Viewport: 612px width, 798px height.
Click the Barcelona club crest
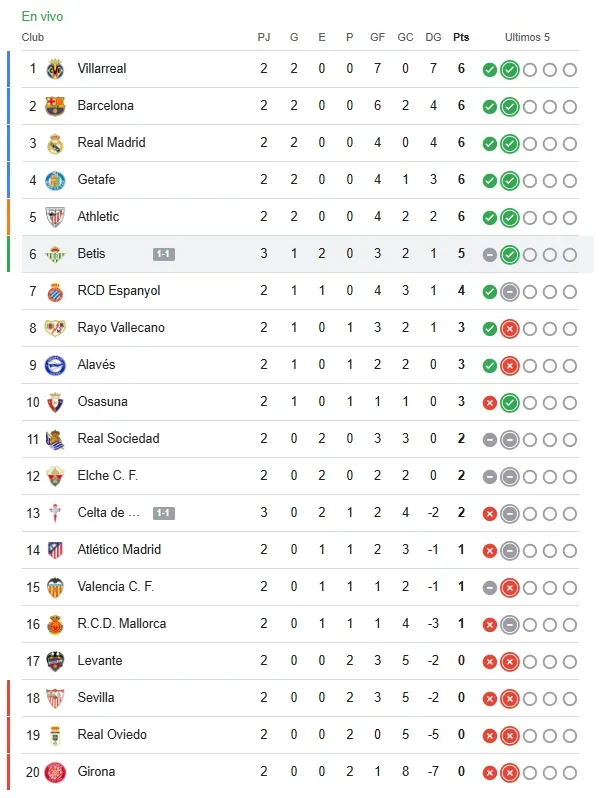tap(55, 106)
